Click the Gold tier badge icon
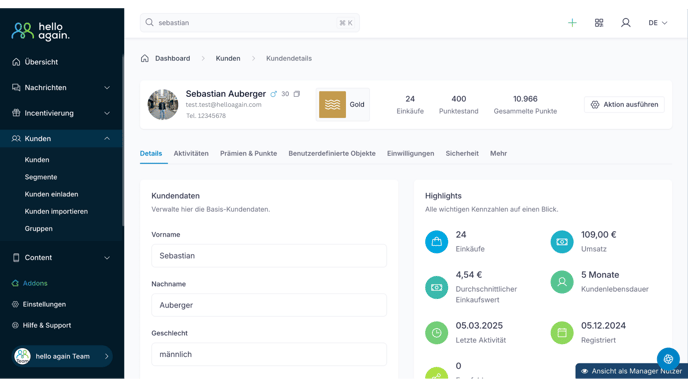688x387 pixels. tap(332, 104)
